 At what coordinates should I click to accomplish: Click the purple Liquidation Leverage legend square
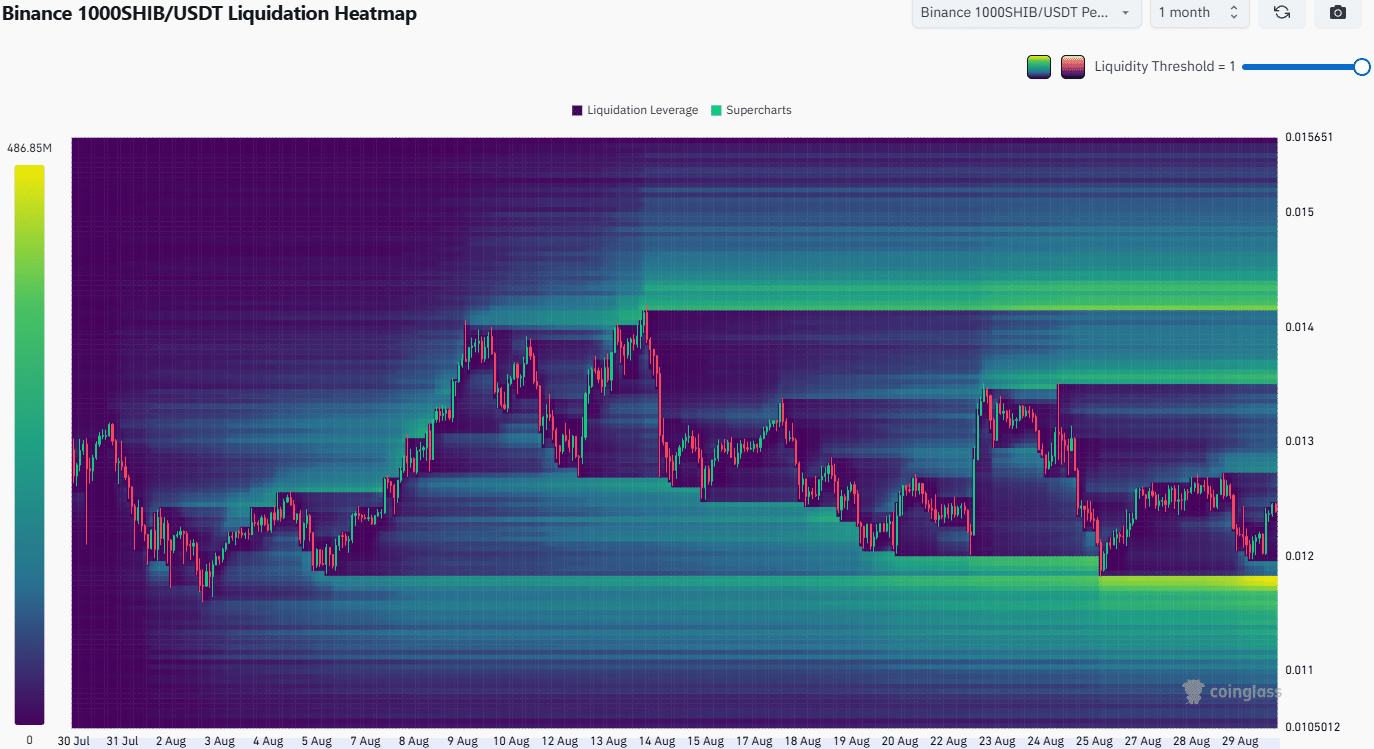pos(577,110)
